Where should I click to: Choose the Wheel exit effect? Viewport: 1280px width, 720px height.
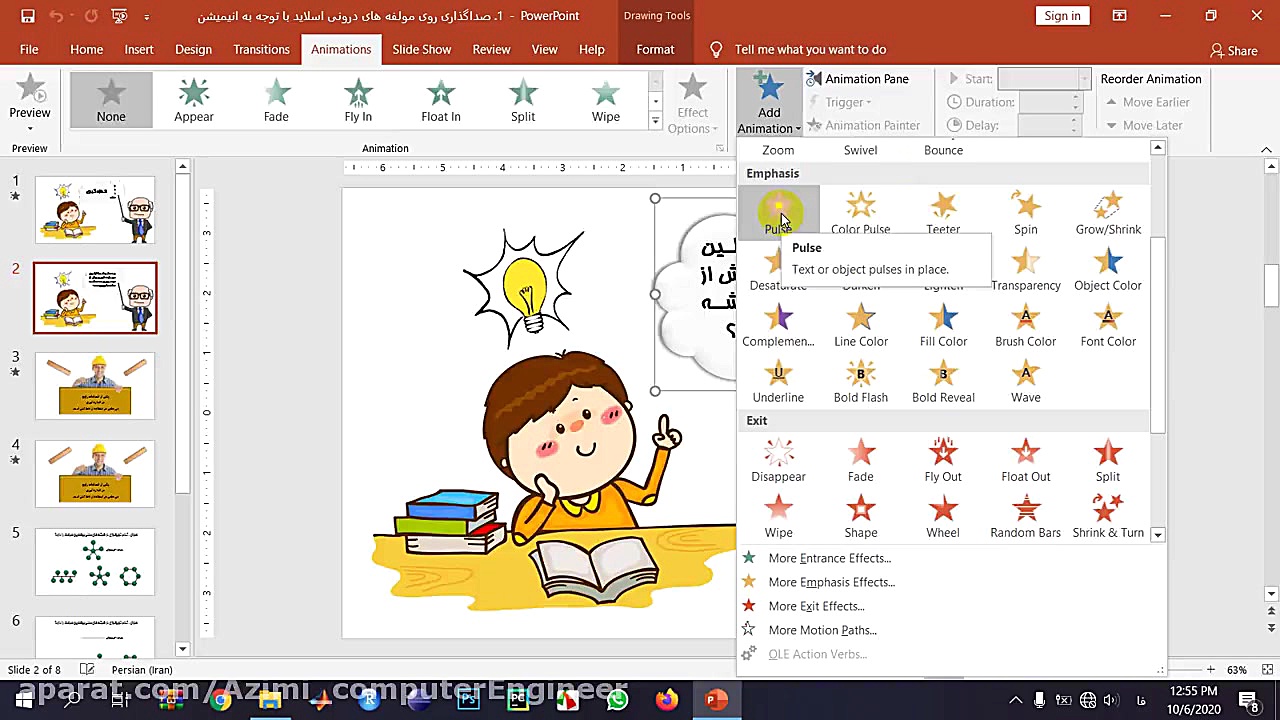coord(942,516)
